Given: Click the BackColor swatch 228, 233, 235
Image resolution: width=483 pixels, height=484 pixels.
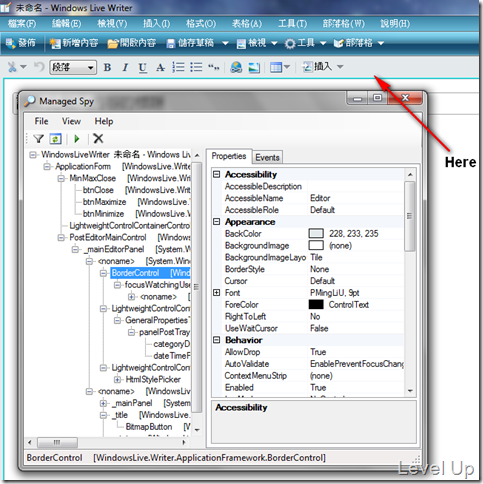Looking at the screenshot, I should [x=316, y=234].
